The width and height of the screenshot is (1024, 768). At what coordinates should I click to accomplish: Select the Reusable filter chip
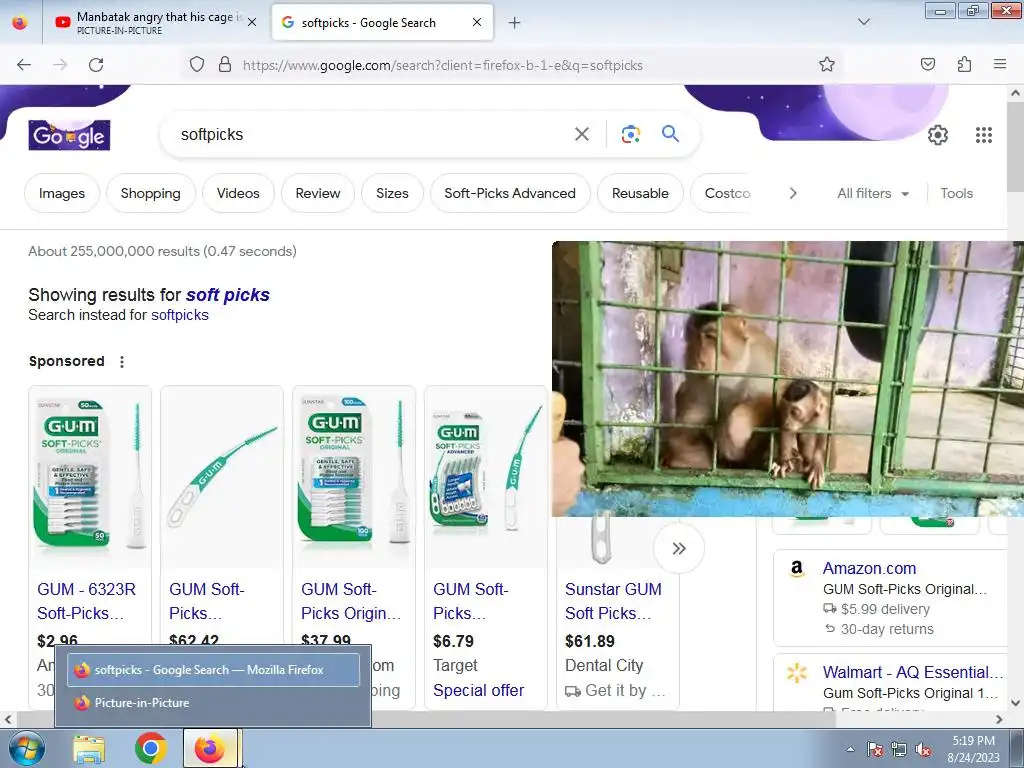point(640,193)
